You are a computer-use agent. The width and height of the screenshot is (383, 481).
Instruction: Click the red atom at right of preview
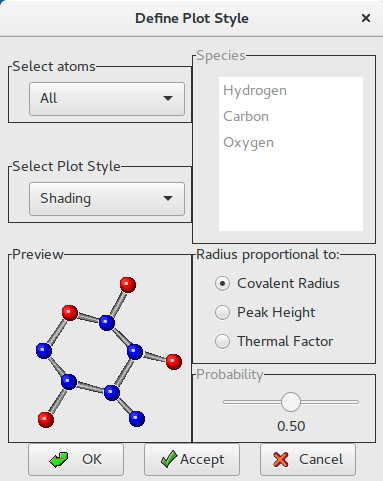coord(174,362)
